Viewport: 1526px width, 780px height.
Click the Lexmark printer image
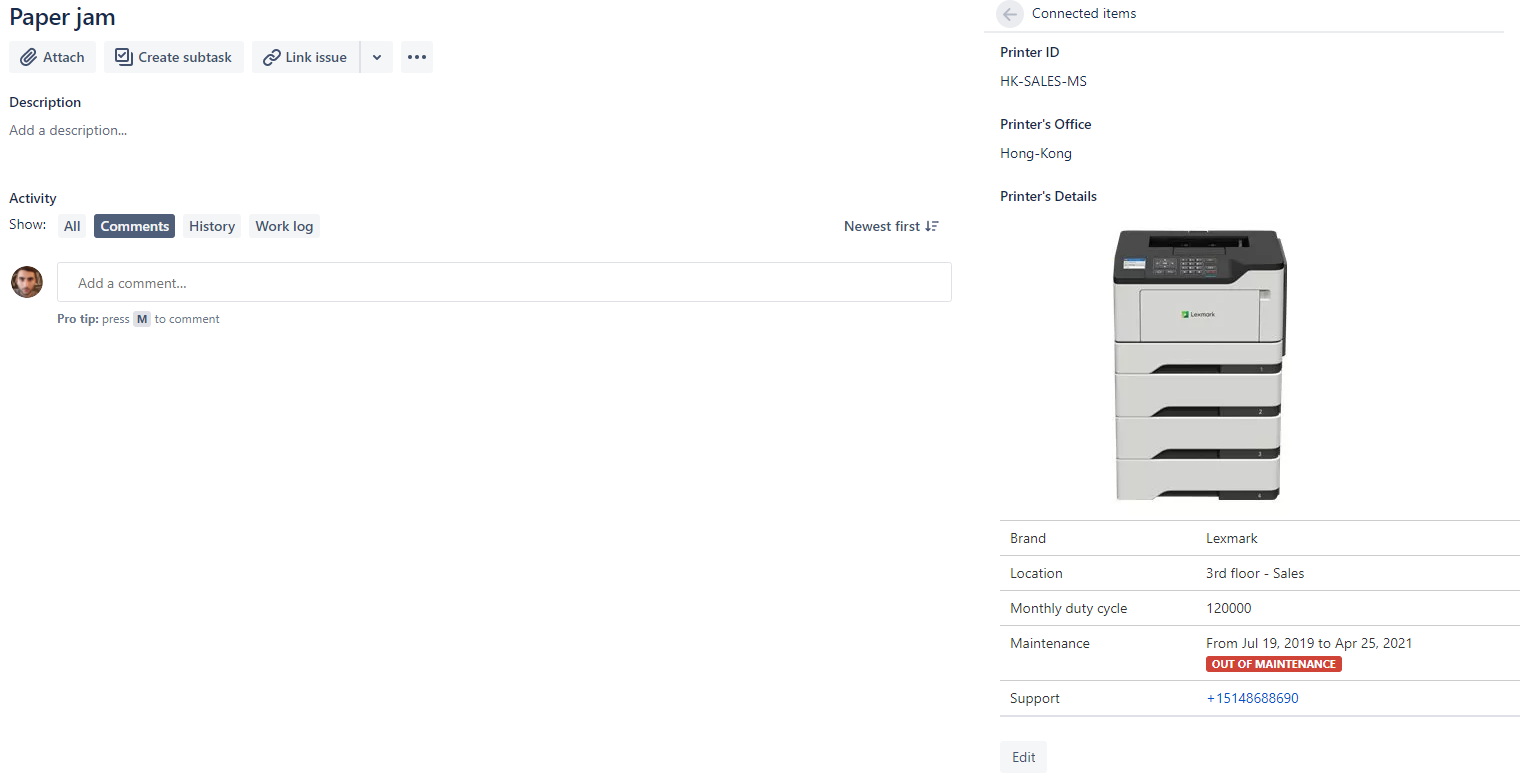click(1198, 365)
